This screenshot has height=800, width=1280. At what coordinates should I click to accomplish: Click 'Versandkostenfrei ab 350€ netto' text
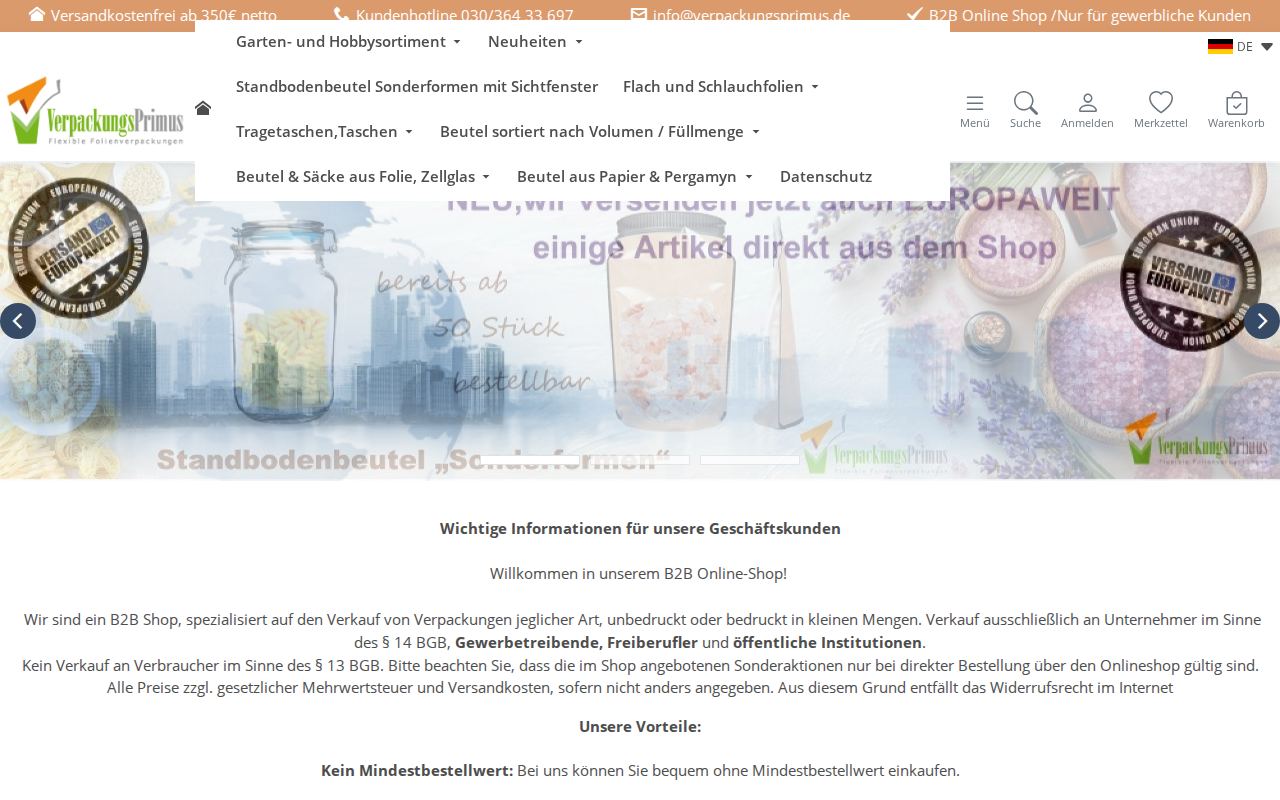[164, 15]
